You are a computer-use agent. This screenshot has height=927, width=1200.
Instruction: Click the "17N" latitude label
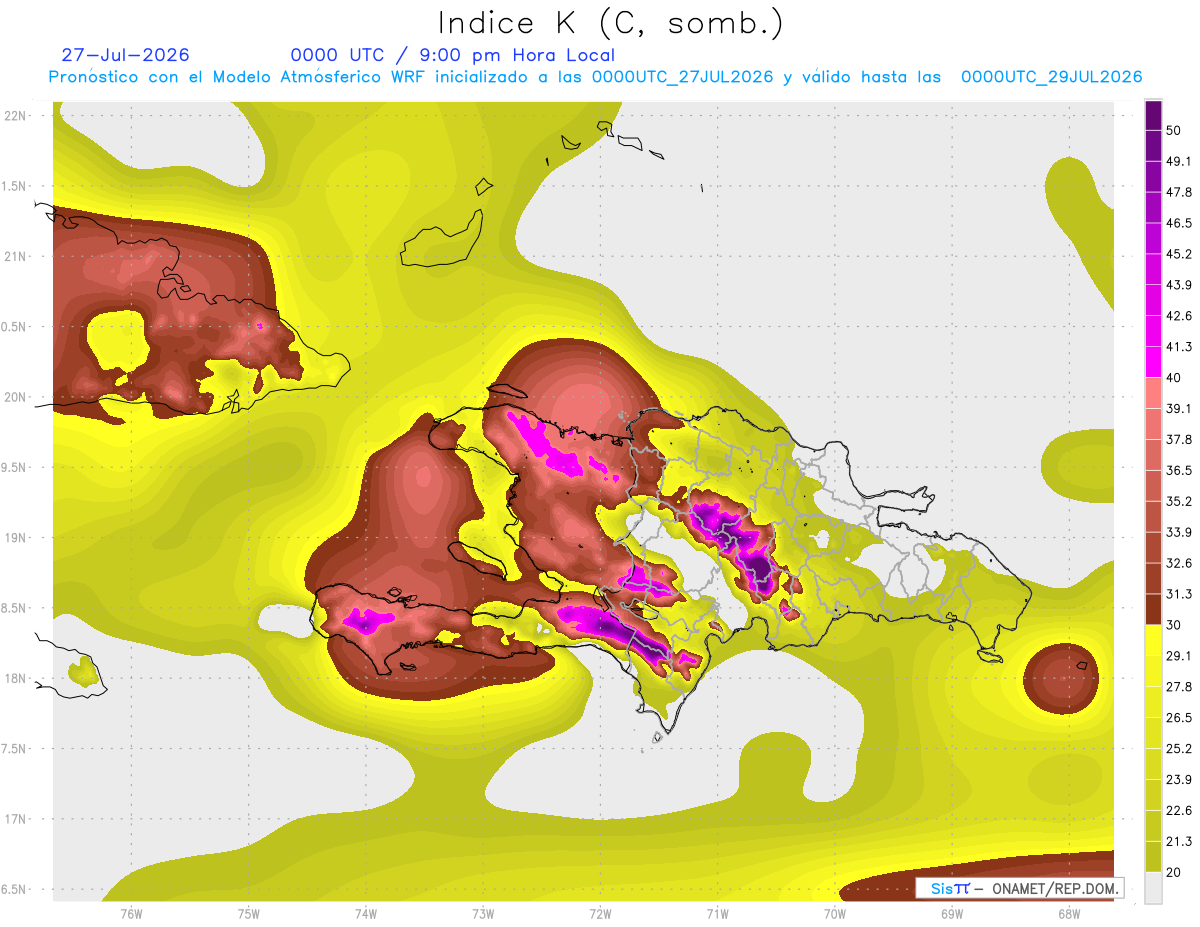tap(15, 819)
